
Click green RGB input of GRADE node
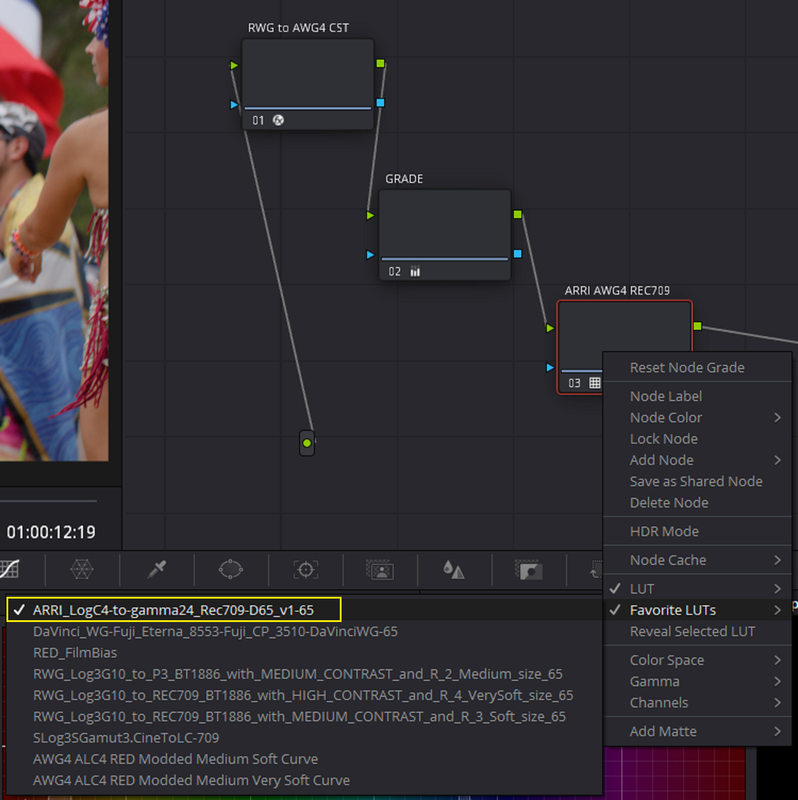pos(370,215)
